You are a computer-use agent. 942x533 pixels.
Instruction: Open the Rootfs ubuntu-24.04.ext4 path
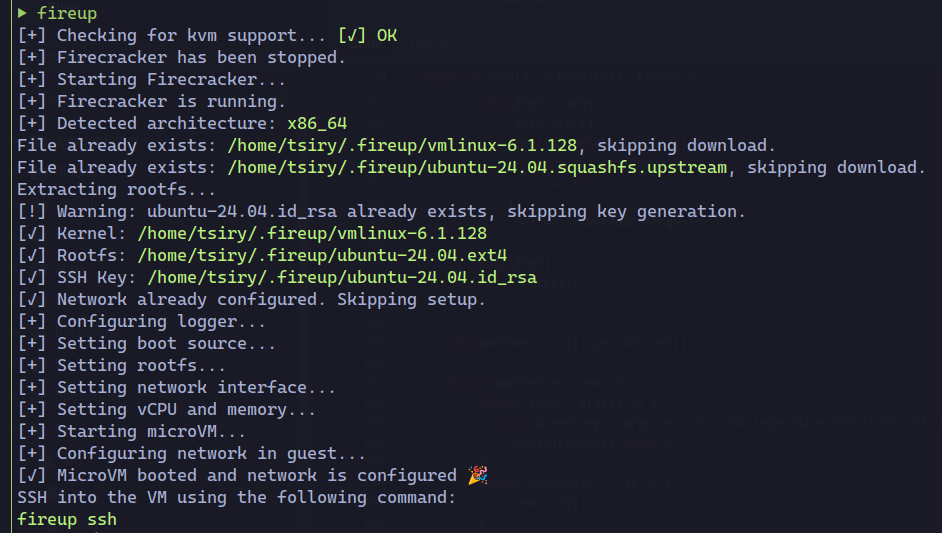tap(321, 256)
